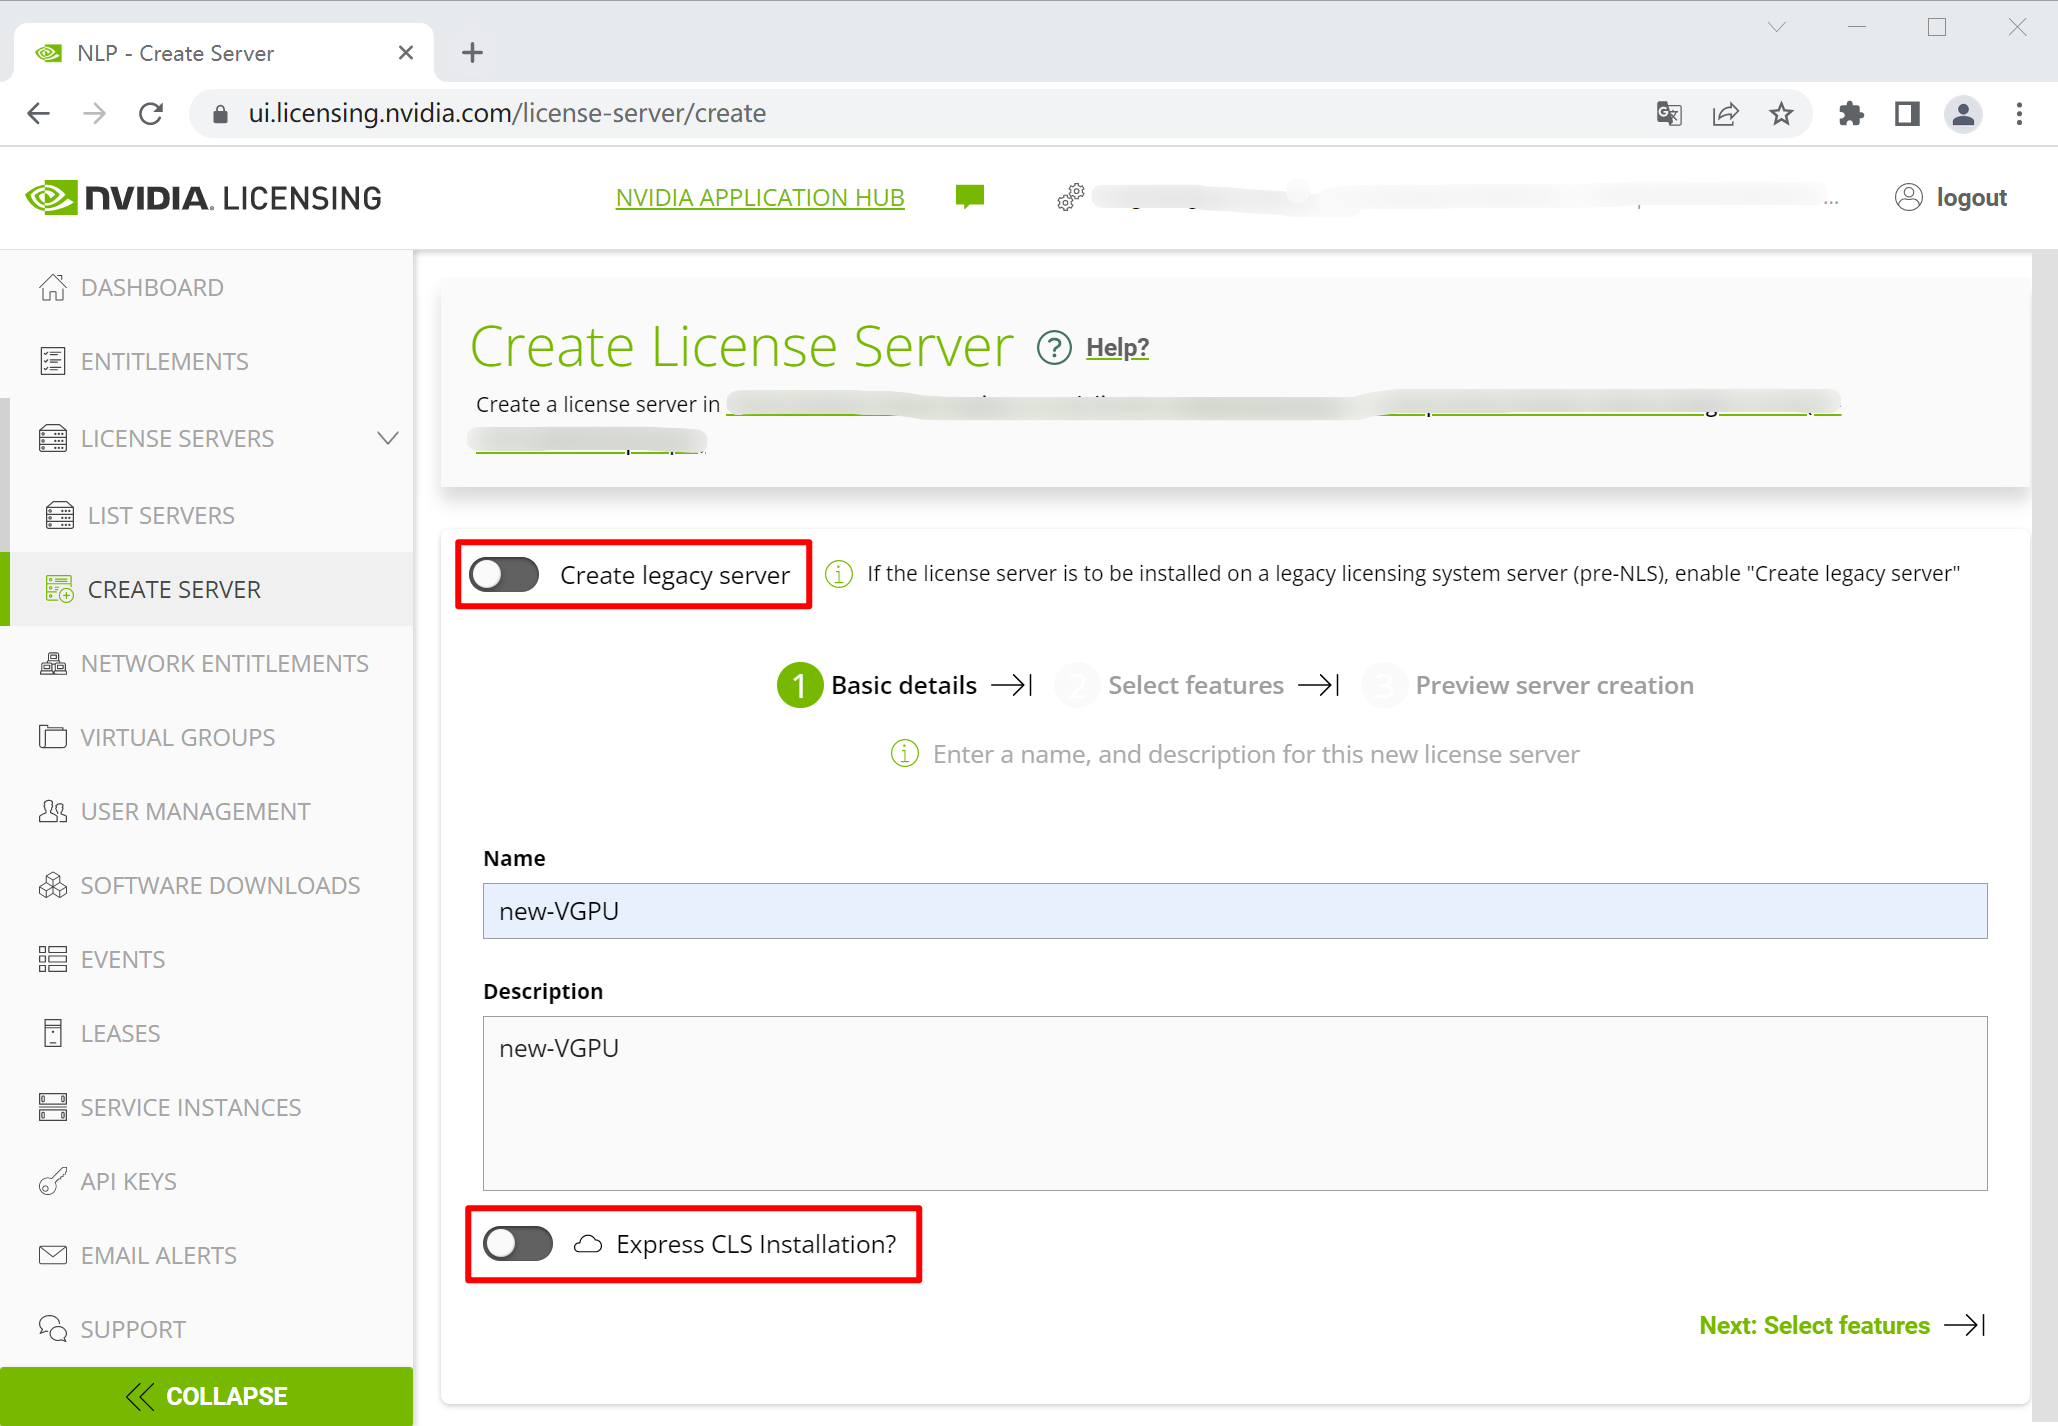Bookmark this page with the star icon

point(1781,114)
